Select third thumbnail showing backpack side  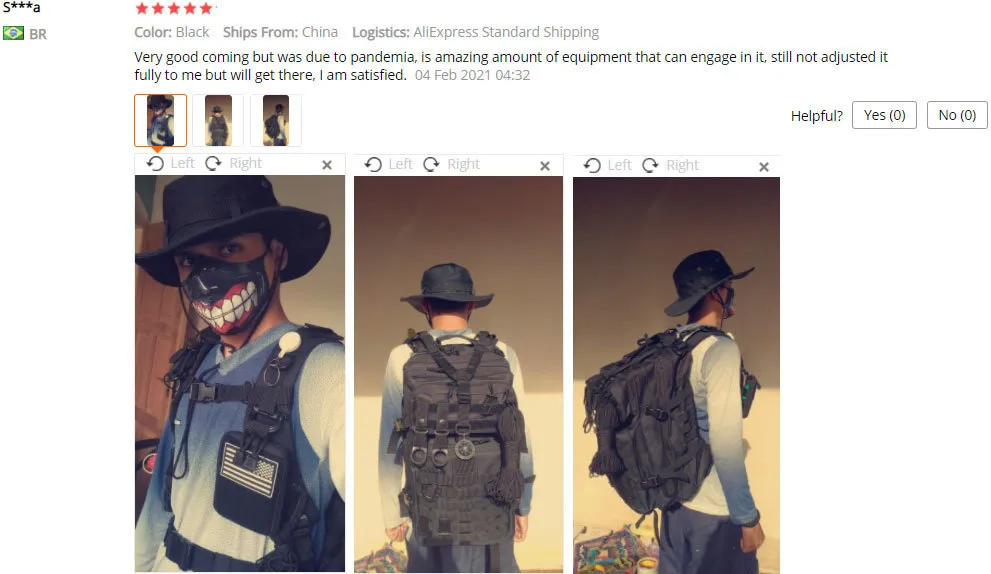[x=276, y=120]
